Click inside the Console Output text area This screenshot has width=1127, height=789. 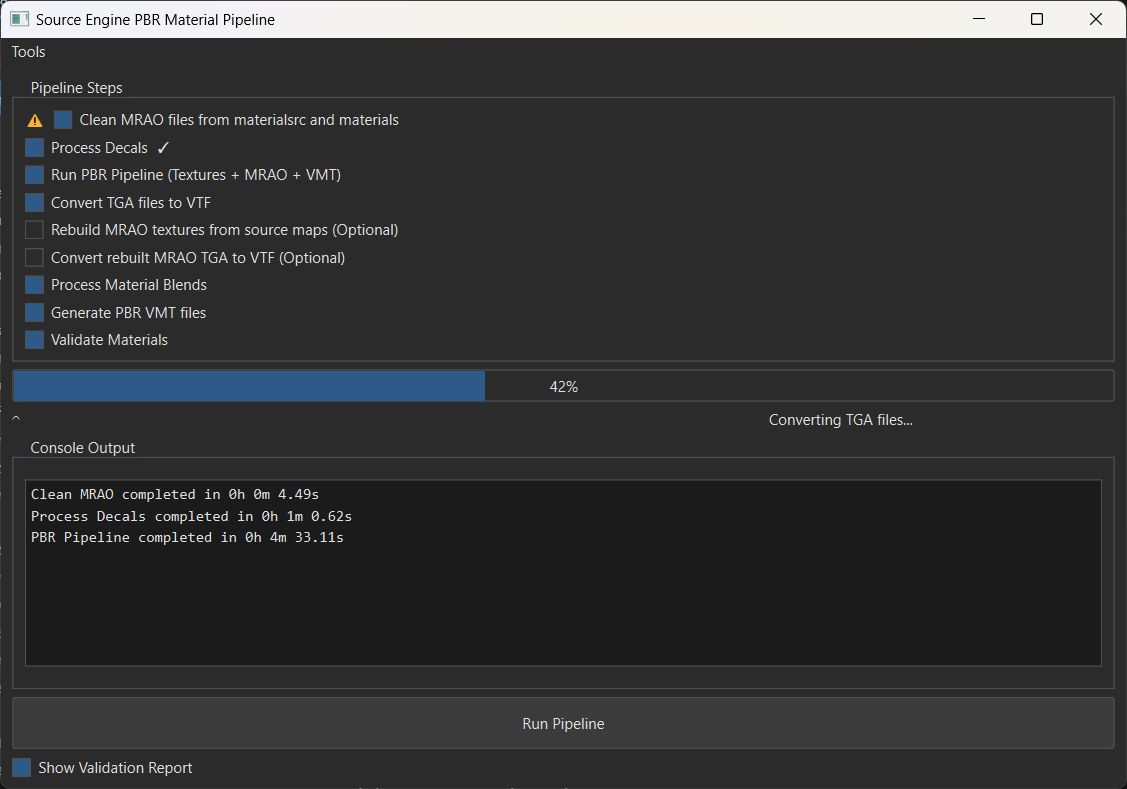click(563, 600)
